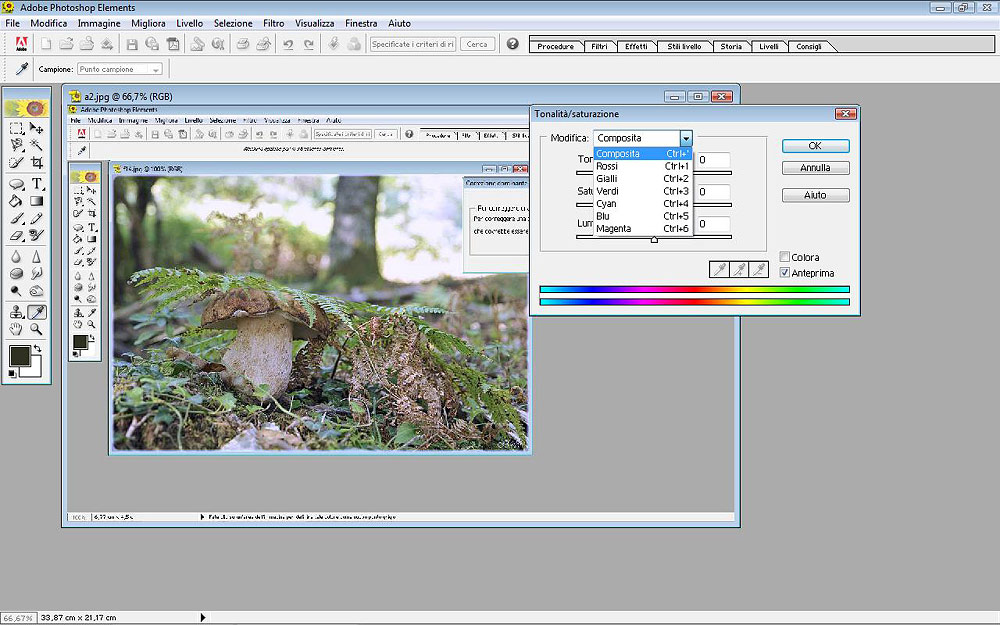Select the Paint Bucket tool
1000x625 pixels.
pyautogui.click(x=17, y=201)
